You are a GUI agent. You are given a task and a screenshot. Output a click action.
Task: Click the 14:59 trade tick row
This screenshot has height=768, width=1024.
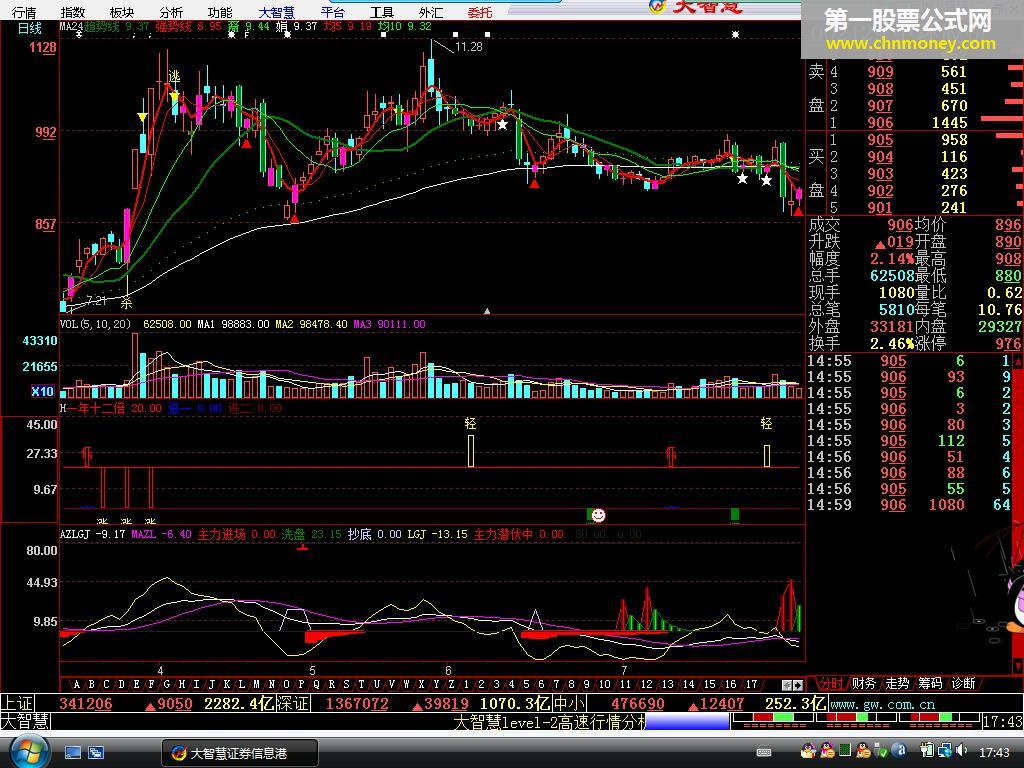[x=909, y=505]
